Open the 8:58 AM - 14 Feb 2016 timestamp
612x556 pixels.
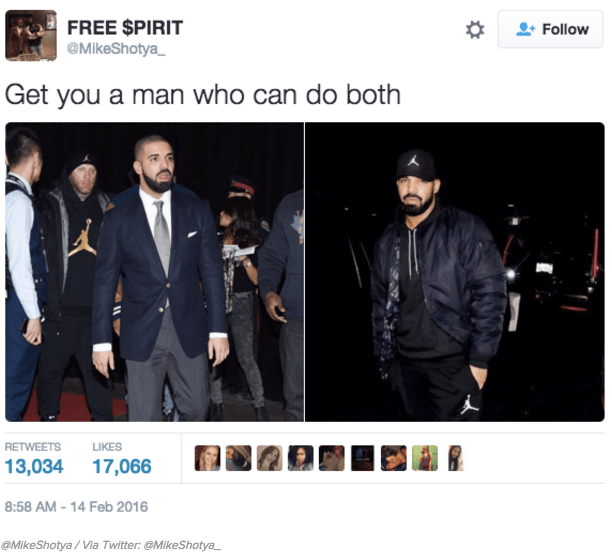coord(76,507)
